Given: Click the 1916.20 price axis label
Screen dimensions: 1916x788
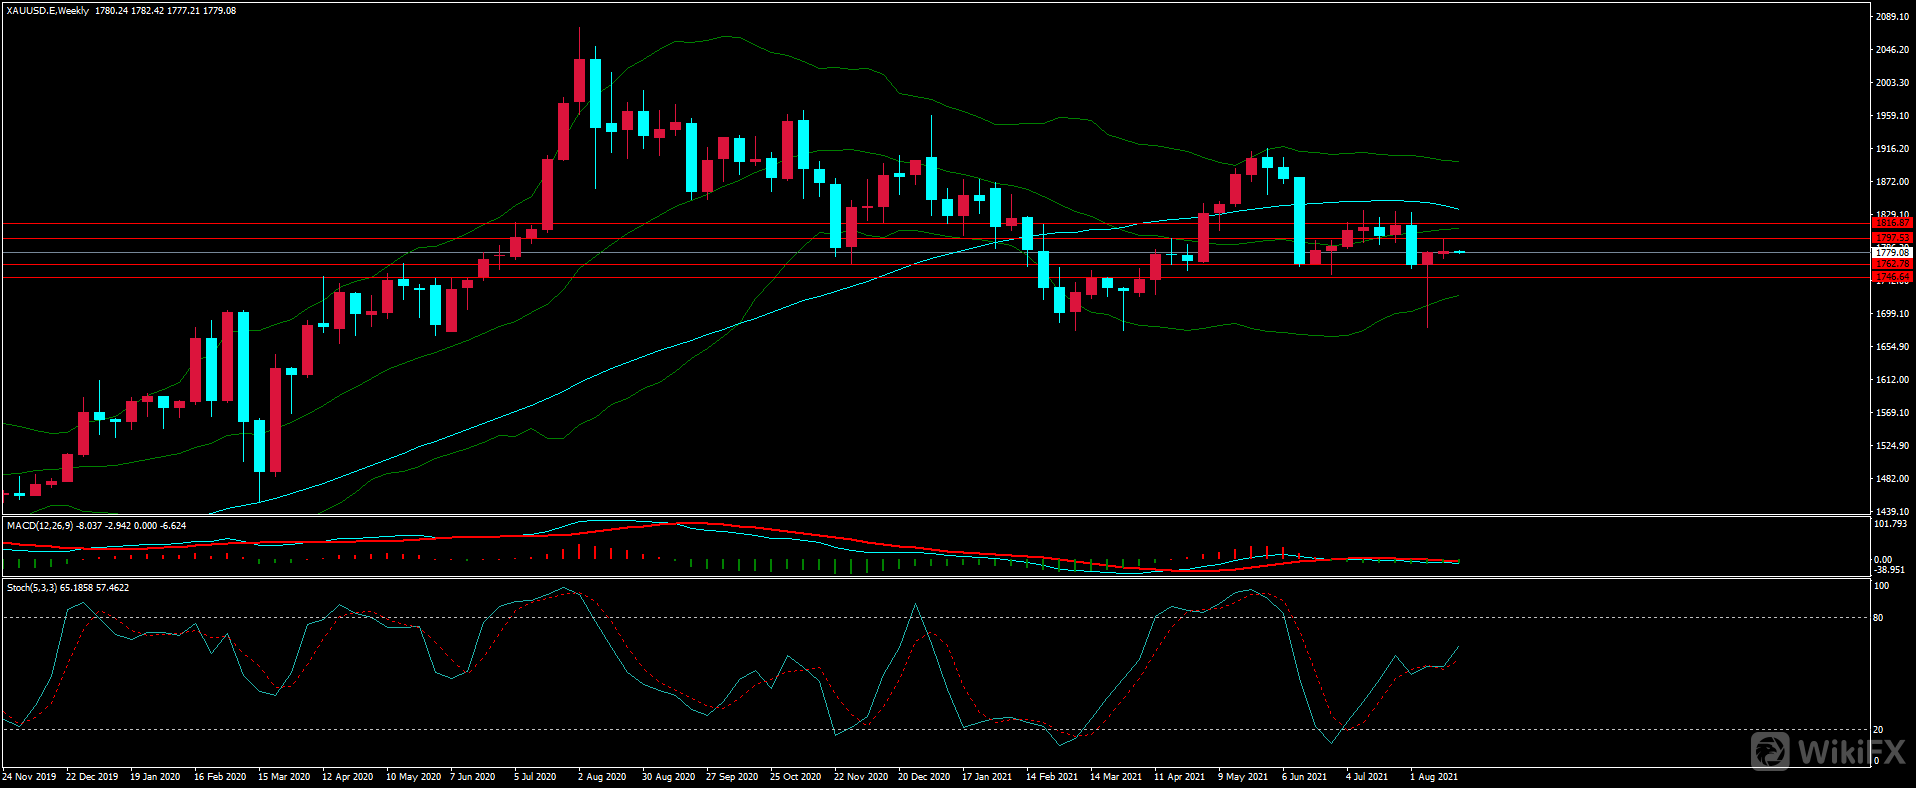Looking at the screenshot, I should pyautogui.click(x=1892, y=149).
